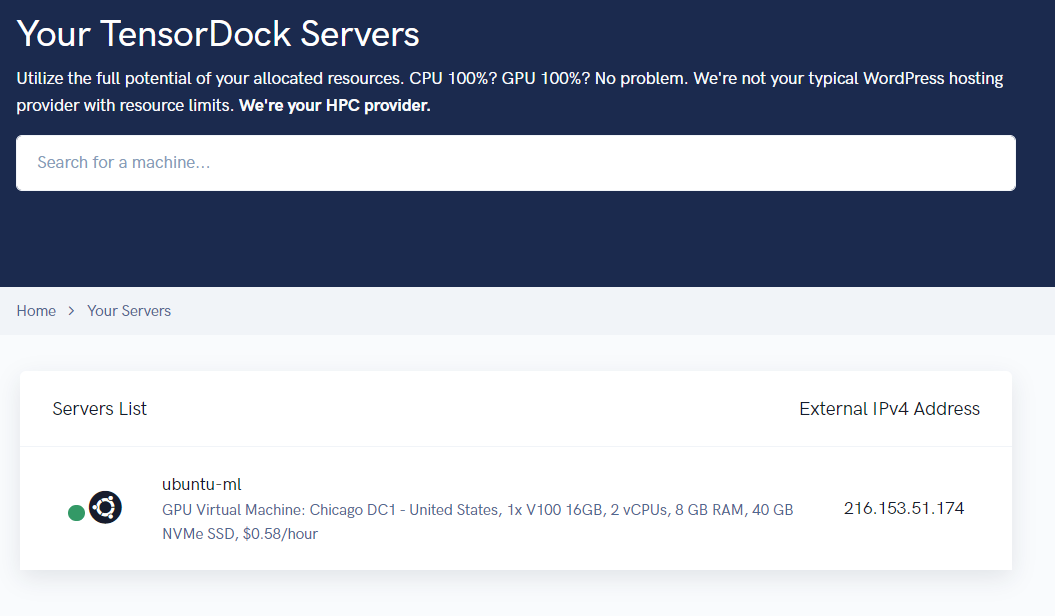Click the 'External IPv4 Address' column header
The width and height of the screenshot is (1055, 616).
(889, 409)
